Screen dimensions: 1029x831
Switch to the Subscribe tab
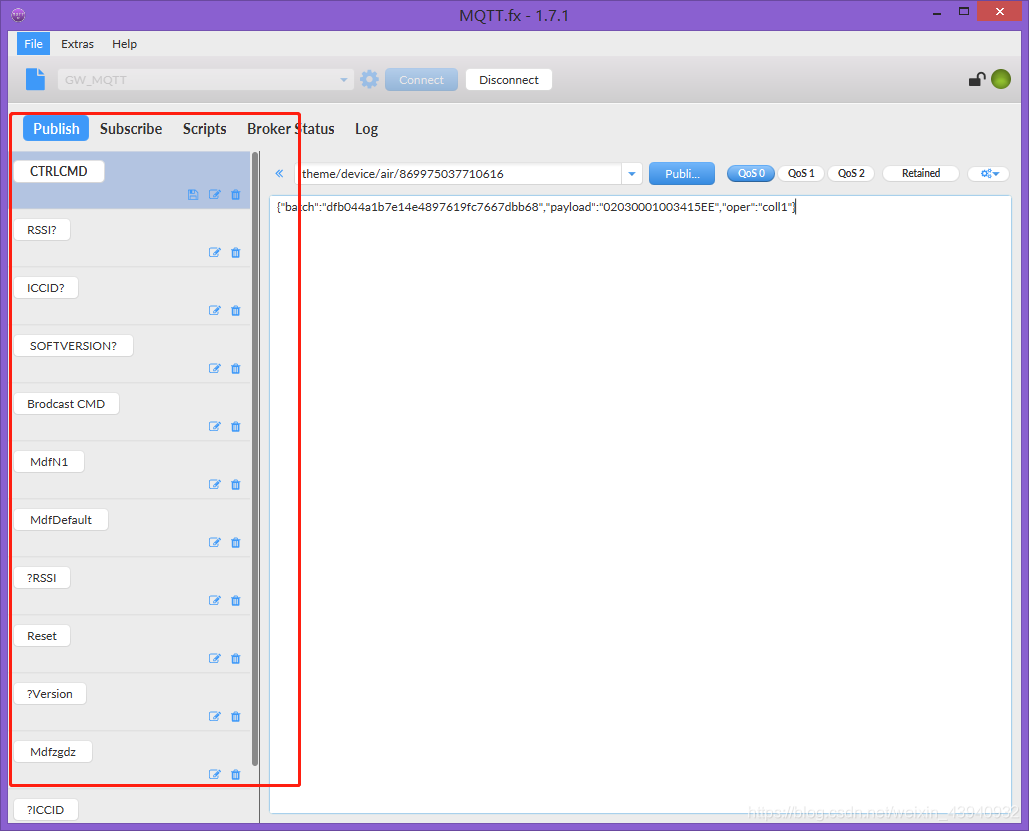click(131, 129)
